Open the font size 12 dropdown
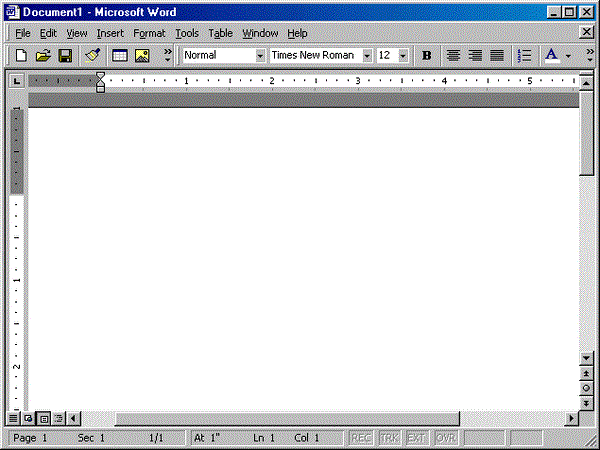This screenshot has height=450, width=600. coord(403,56)
